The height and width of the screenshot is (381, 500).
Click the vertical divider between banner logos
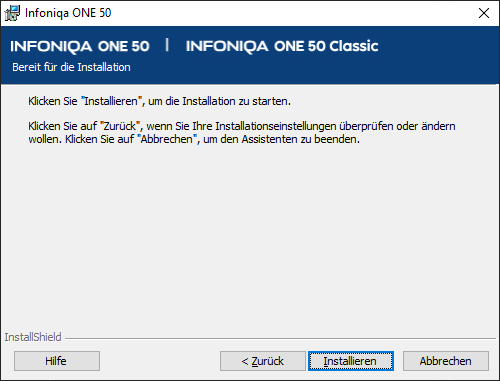coord(167,45)
